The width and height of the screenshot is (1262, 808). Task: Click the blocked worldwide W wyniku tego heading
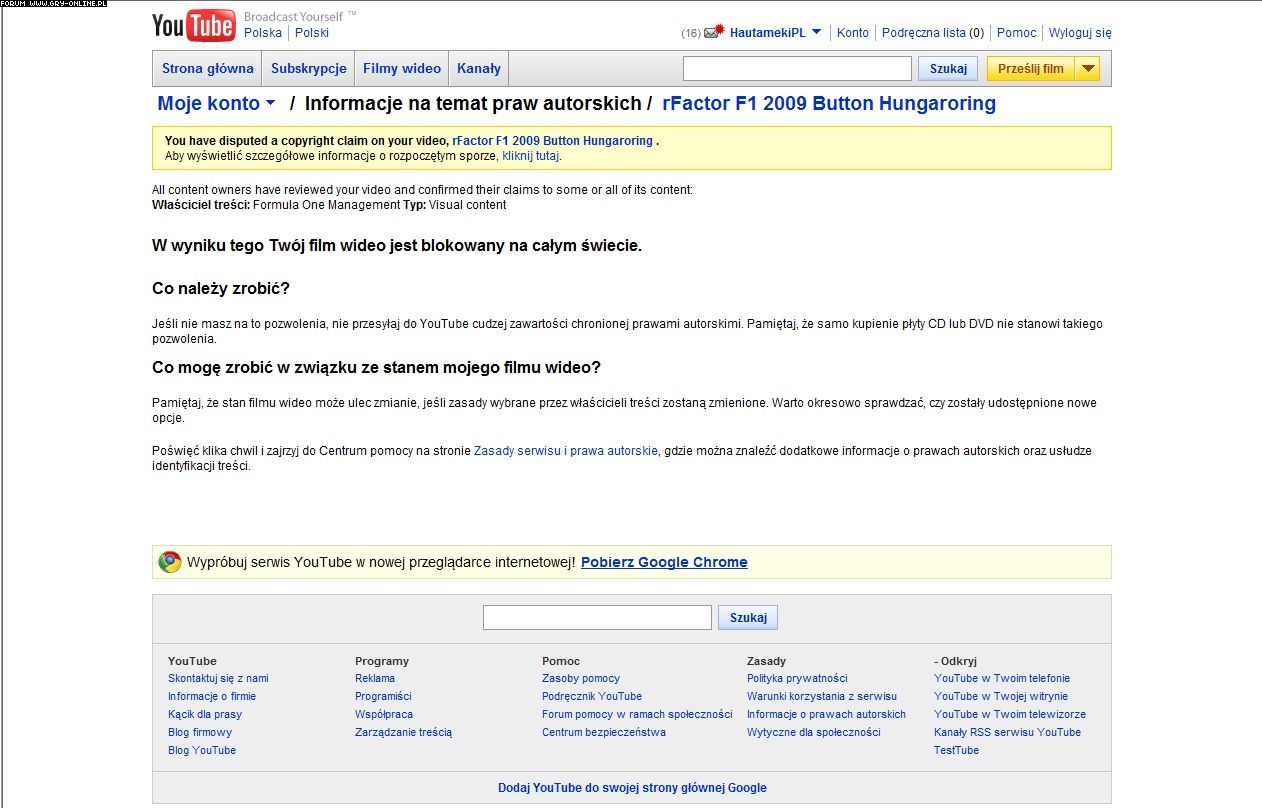tap(397, 245)
